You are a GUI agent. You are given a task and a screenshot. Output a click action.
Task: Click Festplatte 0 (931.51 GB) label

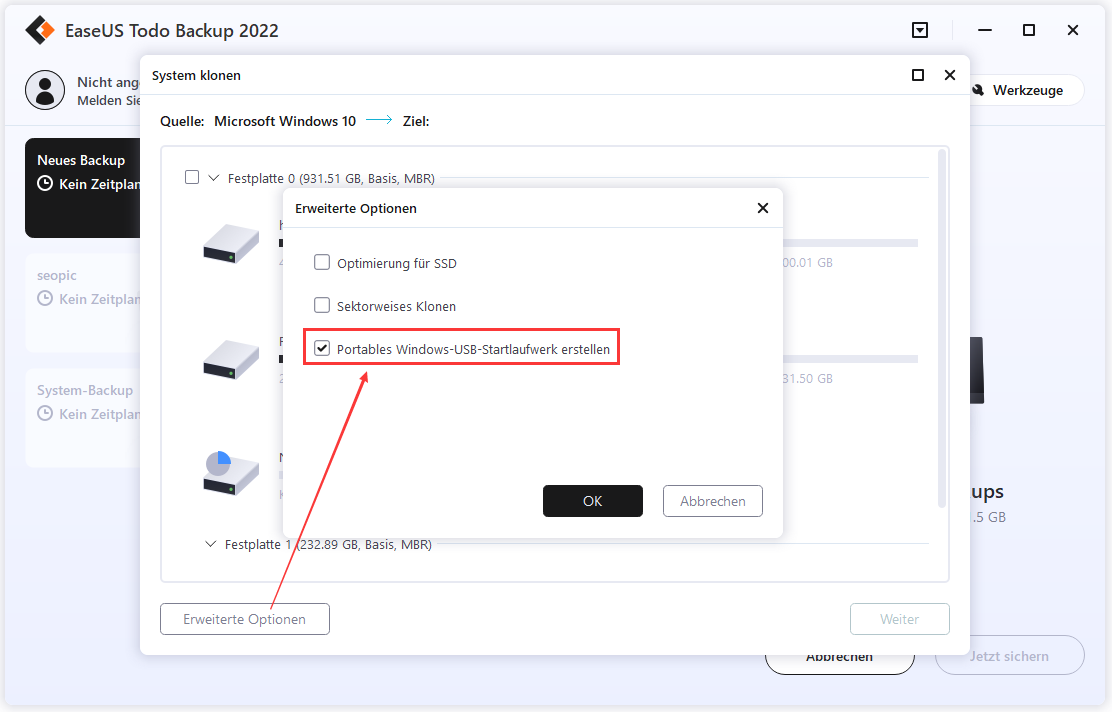point(331,179)
